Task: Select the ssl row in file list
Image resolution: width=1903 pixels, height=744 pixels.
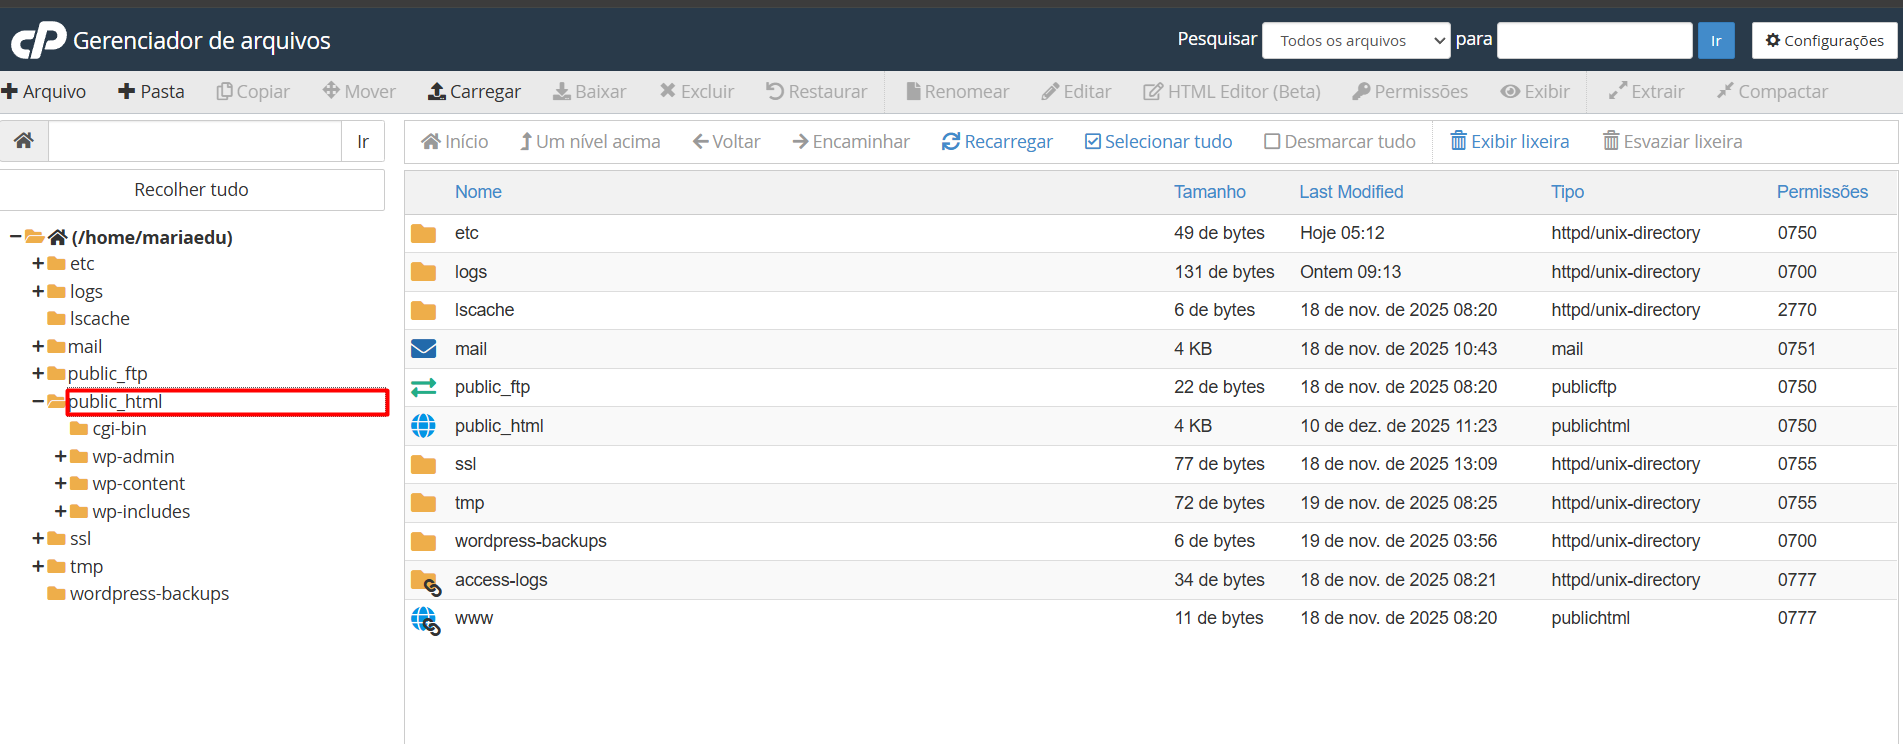Action: (x=1150, y=464)
